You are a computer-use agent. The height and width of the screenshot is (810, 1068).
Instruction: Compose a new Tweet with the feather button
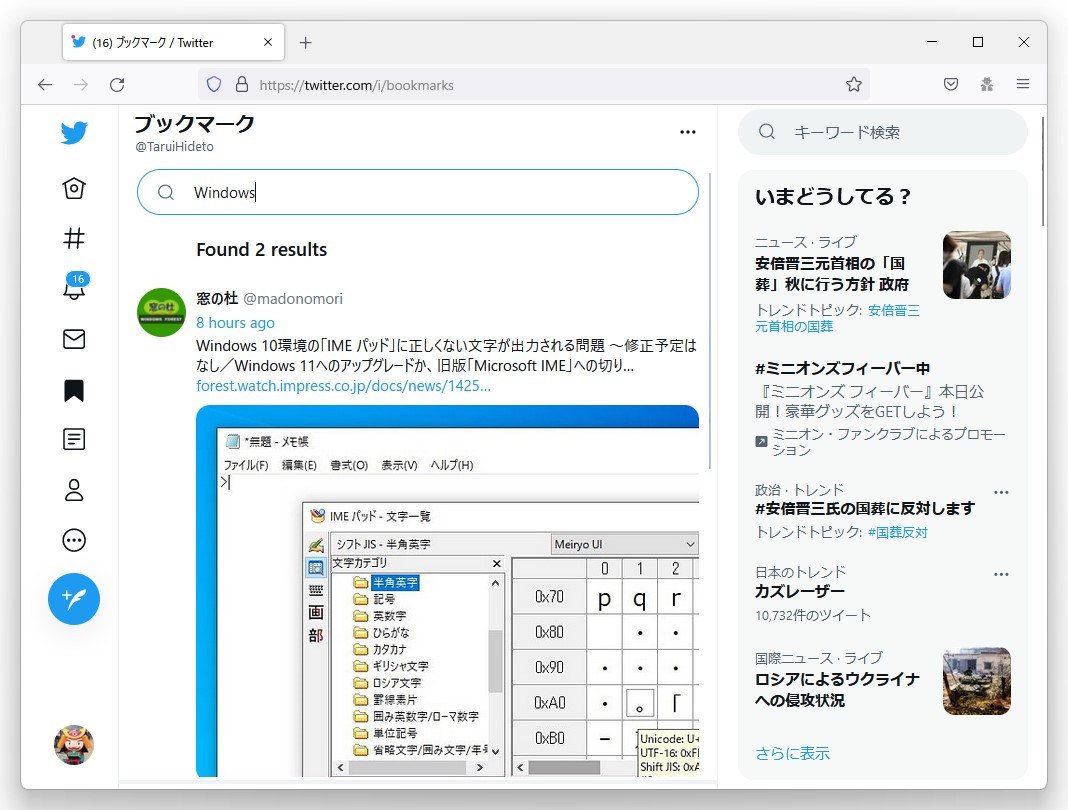74,599
